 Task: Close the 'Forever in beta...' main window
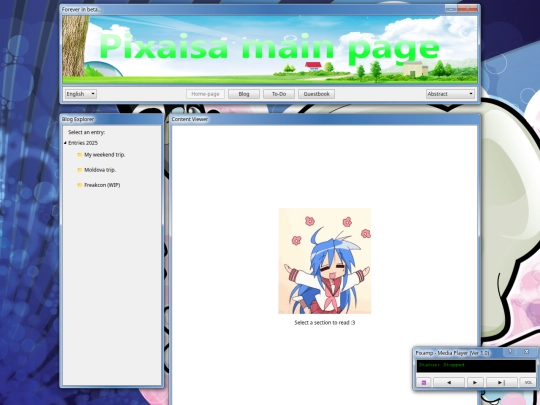click(x=468, y=8)
